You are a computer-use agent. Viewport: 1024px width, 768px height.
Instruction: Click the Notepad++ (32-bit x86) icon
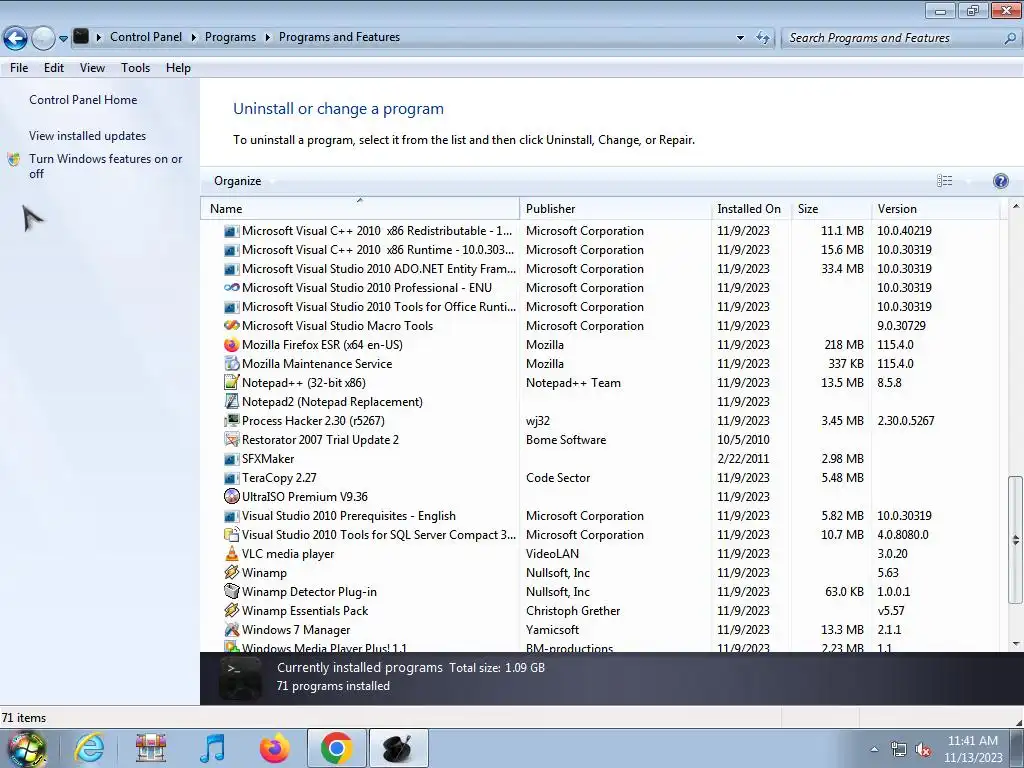pos(231,382)
